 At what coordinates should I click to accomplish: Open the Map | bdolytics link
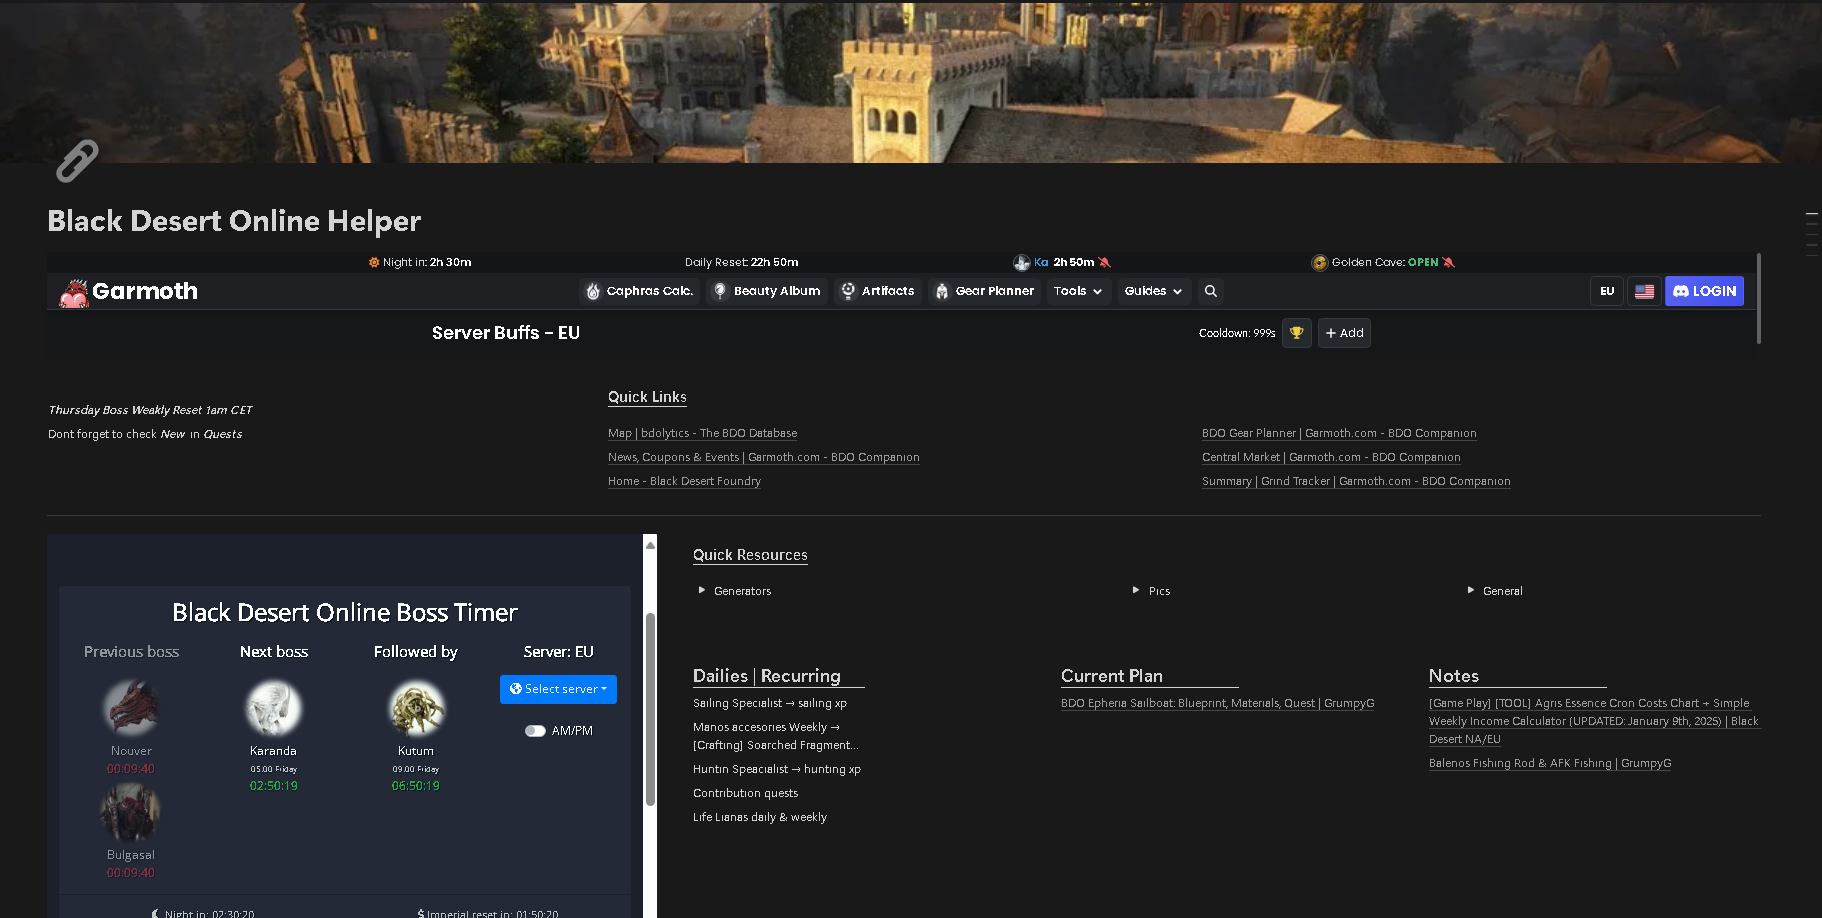[x=702, y=433]
